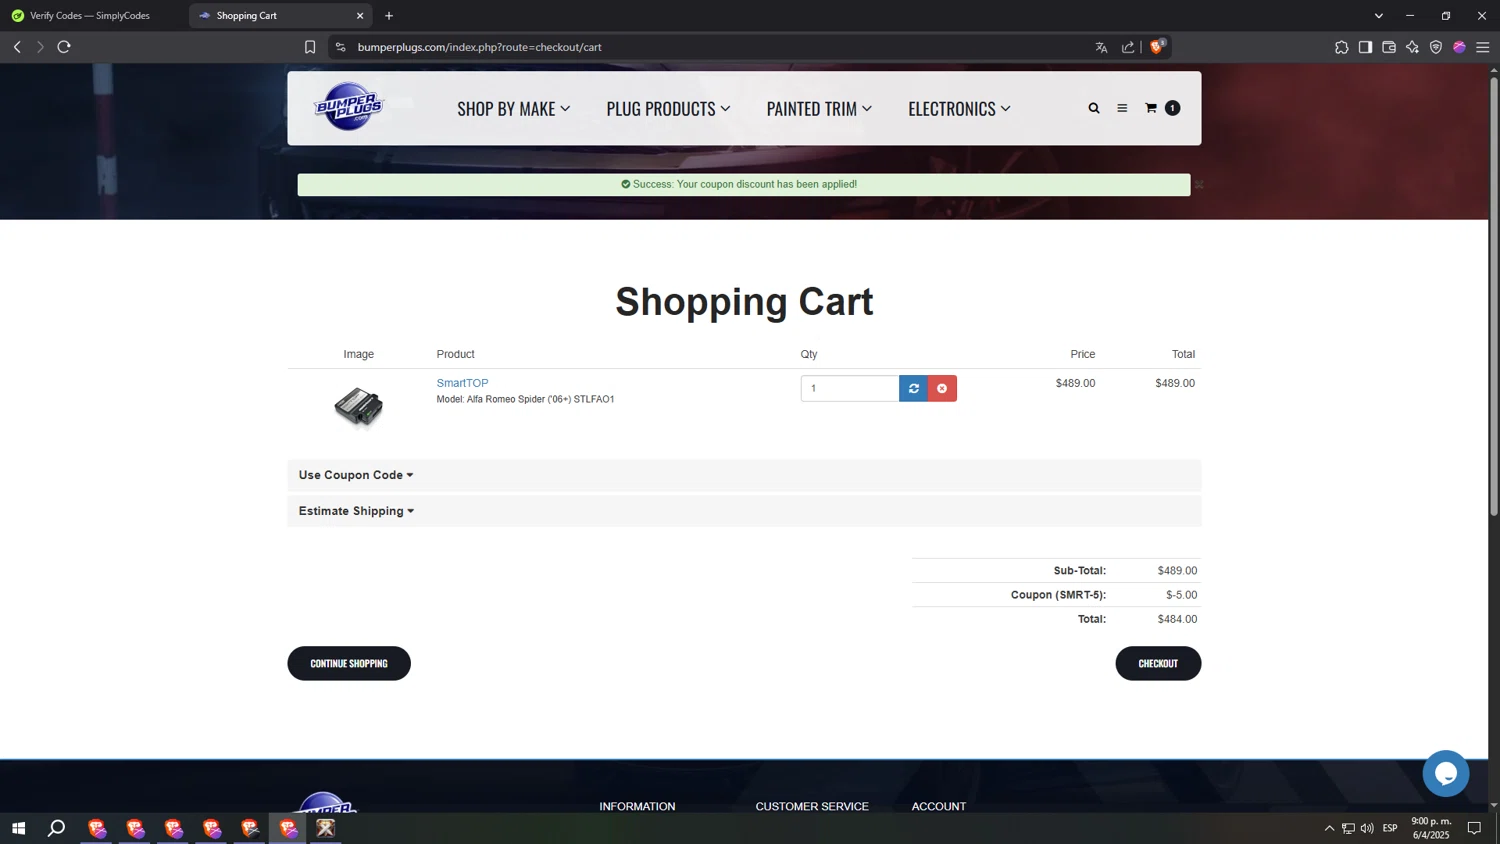This screenshot has height=844, width=1500.
Task: Open the Windows Start menu
Action: (x=18, y=828)
